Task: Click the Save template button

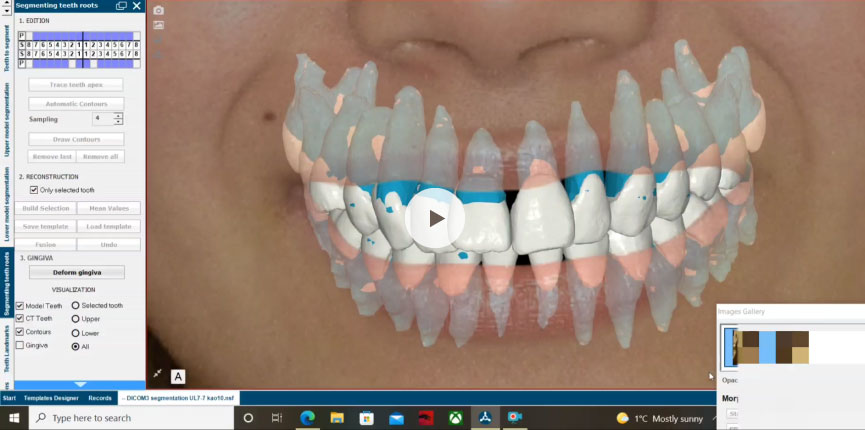Action: (45, 226)
